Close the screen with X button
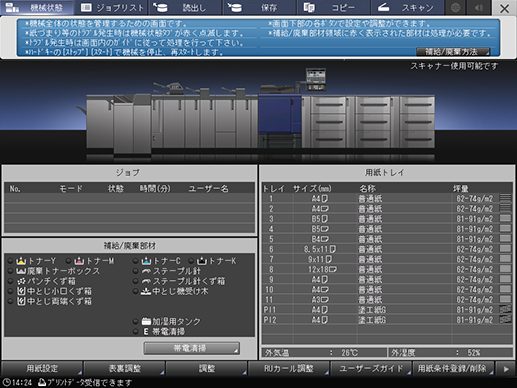The image size is (517, 388). tap(504, 8)
